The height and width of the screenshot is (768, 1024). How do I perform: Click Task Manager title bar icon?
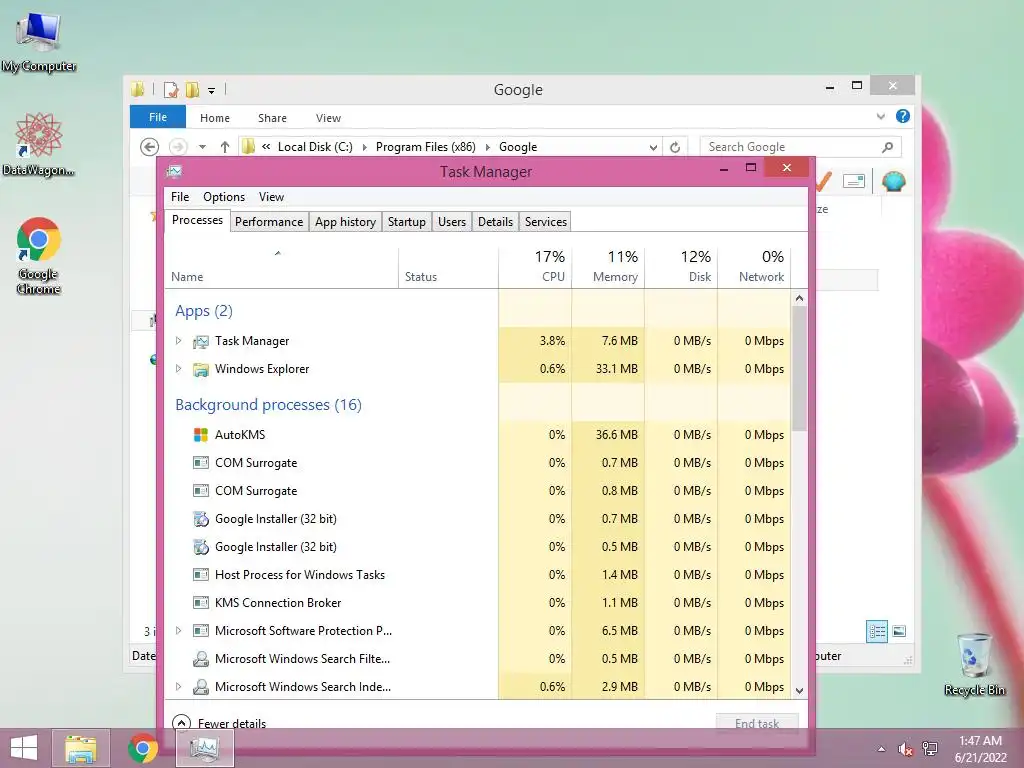click(x=174, y=172)
